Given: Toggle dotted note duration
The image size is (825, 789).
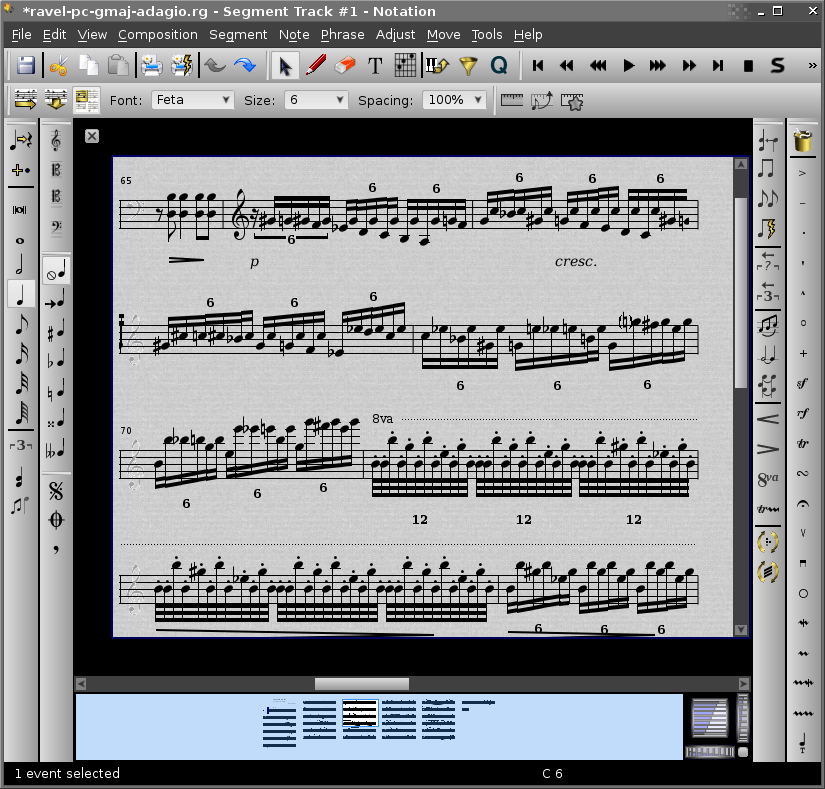Looking at the screenshot, I should [x=22, y=170].
